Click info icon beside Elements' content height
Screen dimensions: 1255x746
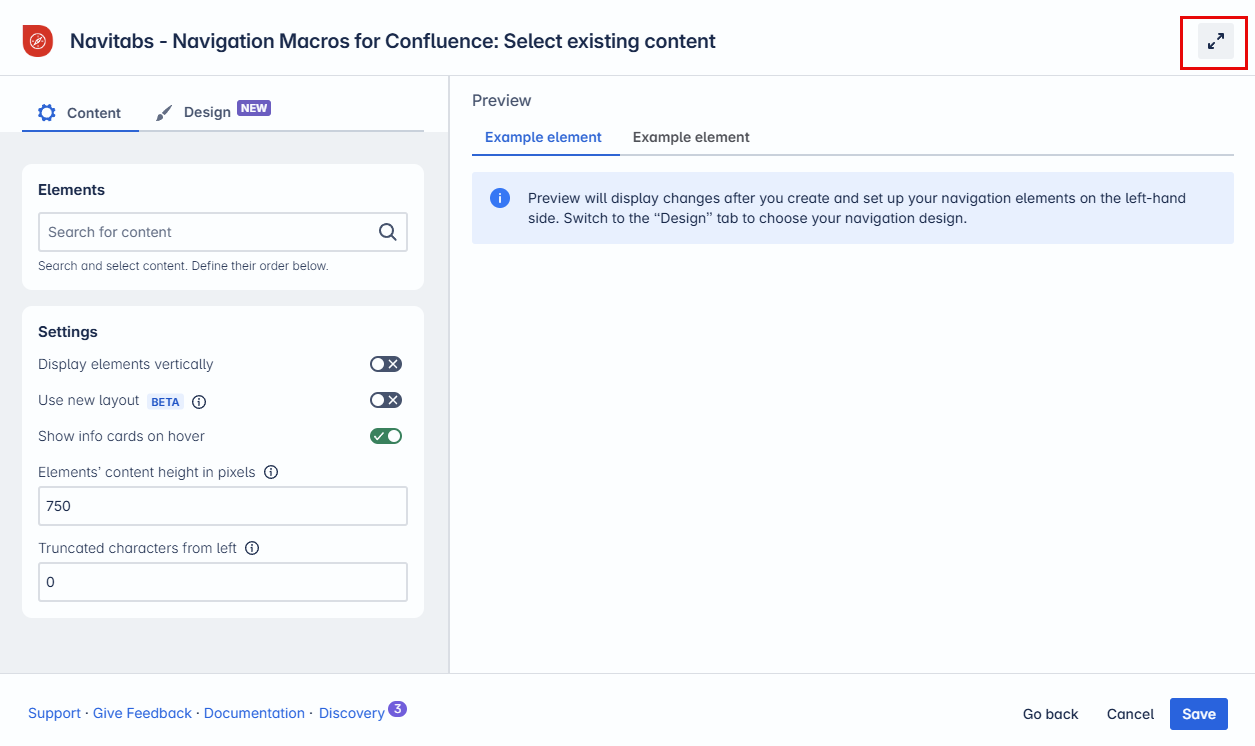[271, 472]
